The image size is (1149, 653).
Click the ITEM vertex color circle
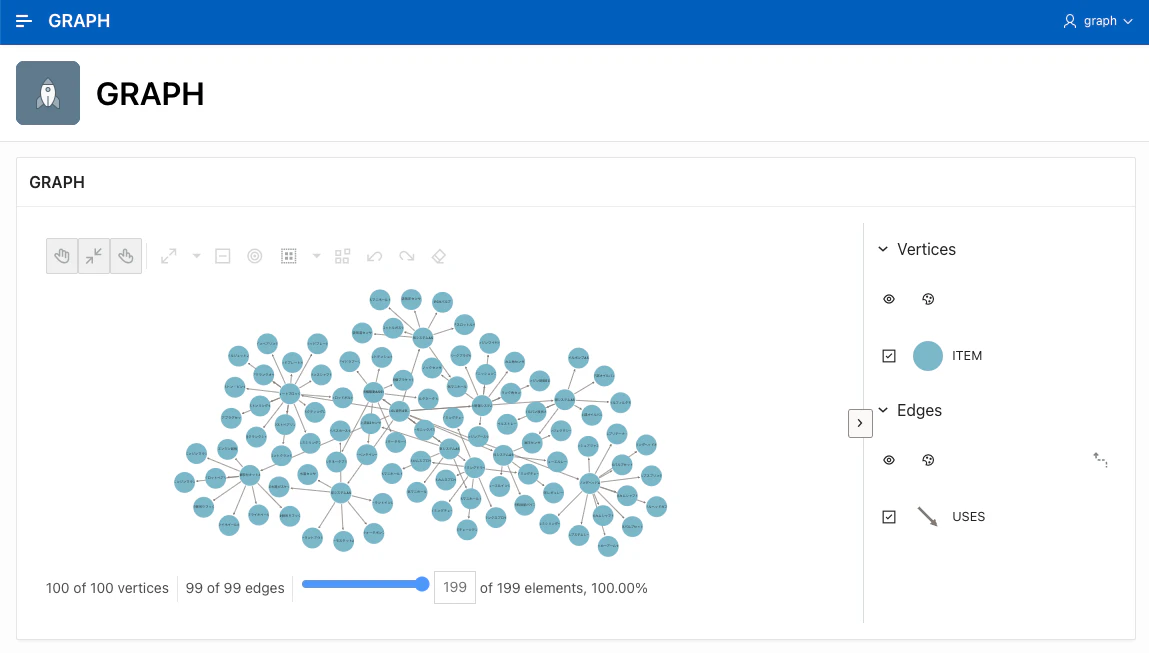point(928,356)
